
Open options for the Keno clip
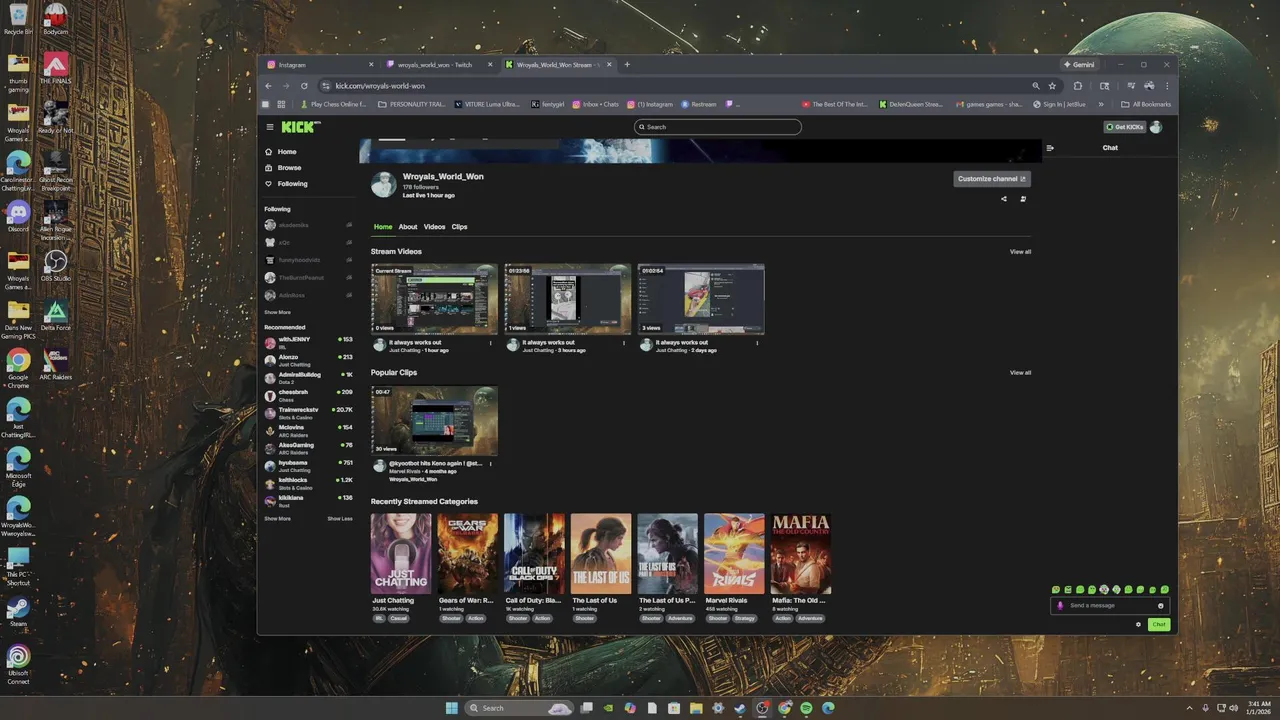[491, 464]
